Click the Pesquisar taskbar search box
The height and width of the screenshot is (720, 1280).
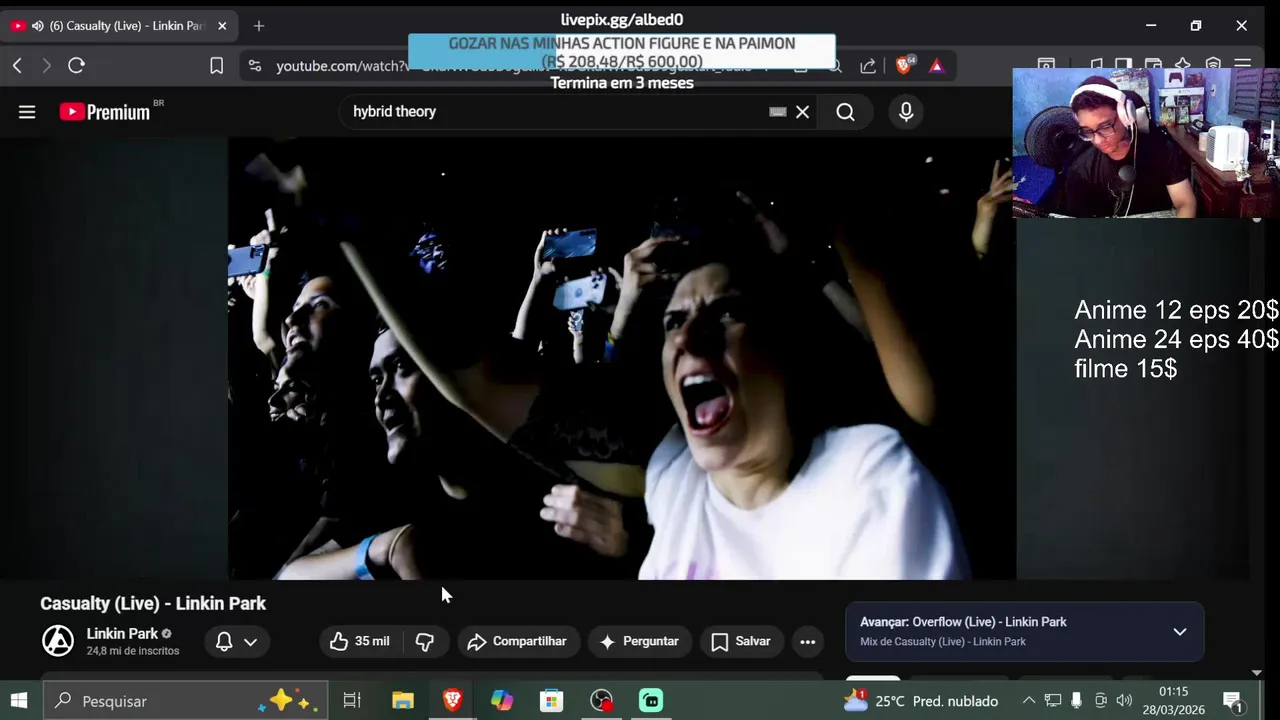click(187, 701)
